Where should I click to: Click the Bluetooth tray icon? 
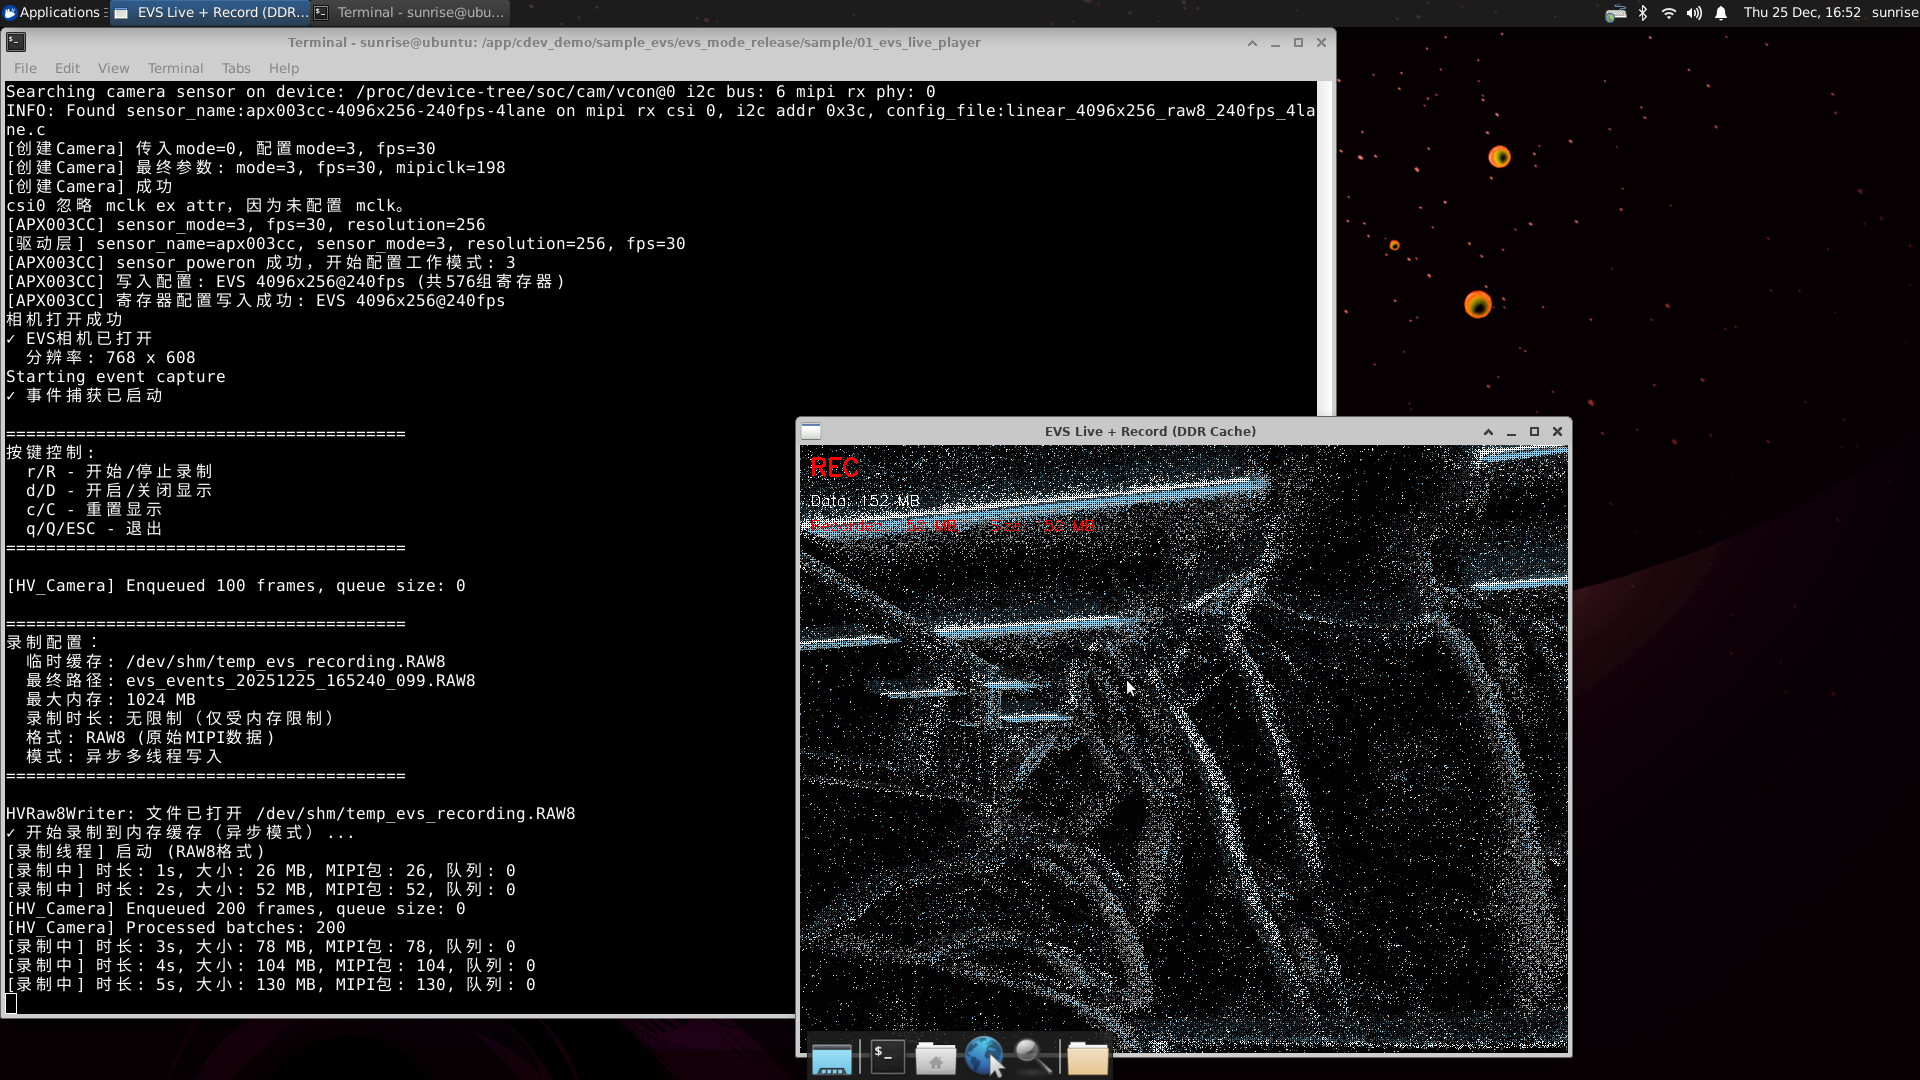[x=1642, y=13]
